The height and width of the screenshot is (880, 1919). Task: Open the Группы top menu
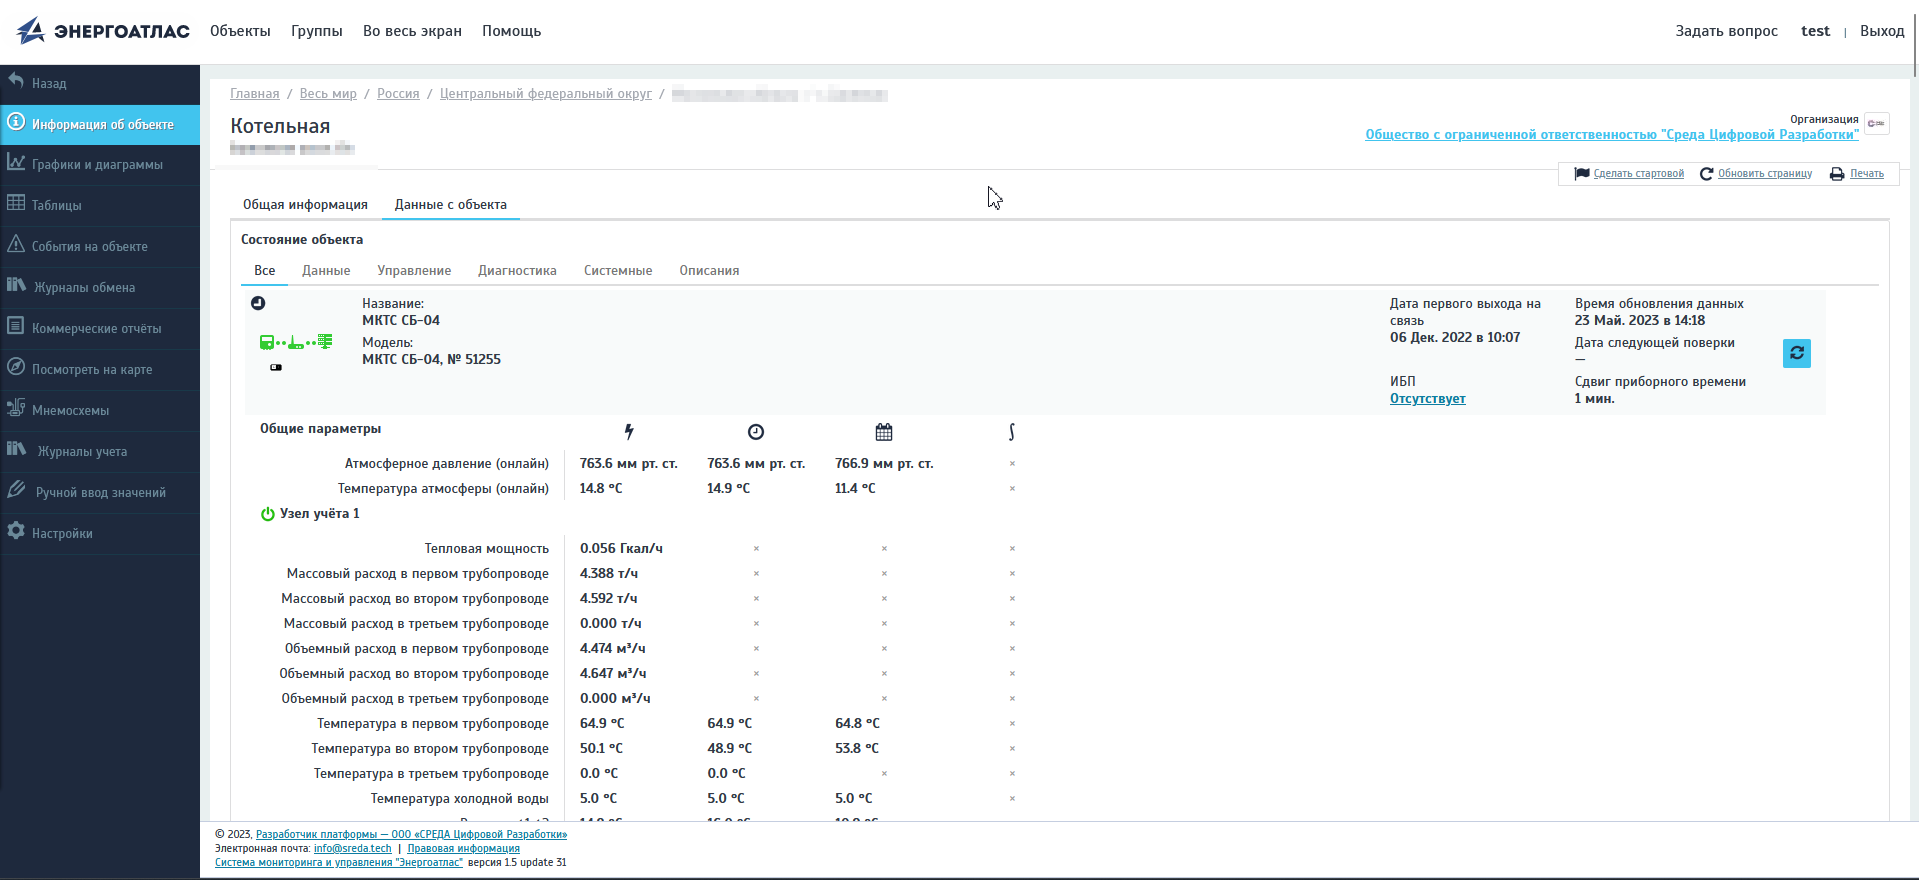click(316, 31)
